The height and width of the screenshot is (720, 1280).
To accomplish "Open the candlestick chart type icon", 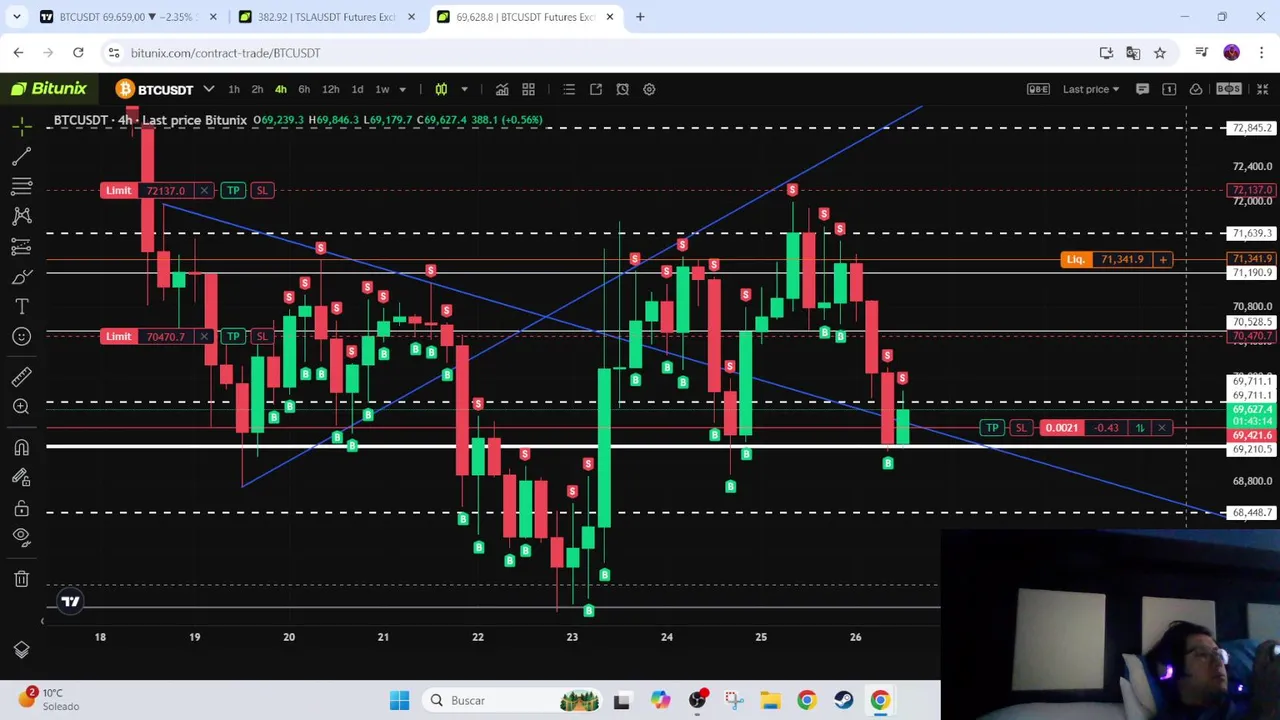I will coord(441,89).
